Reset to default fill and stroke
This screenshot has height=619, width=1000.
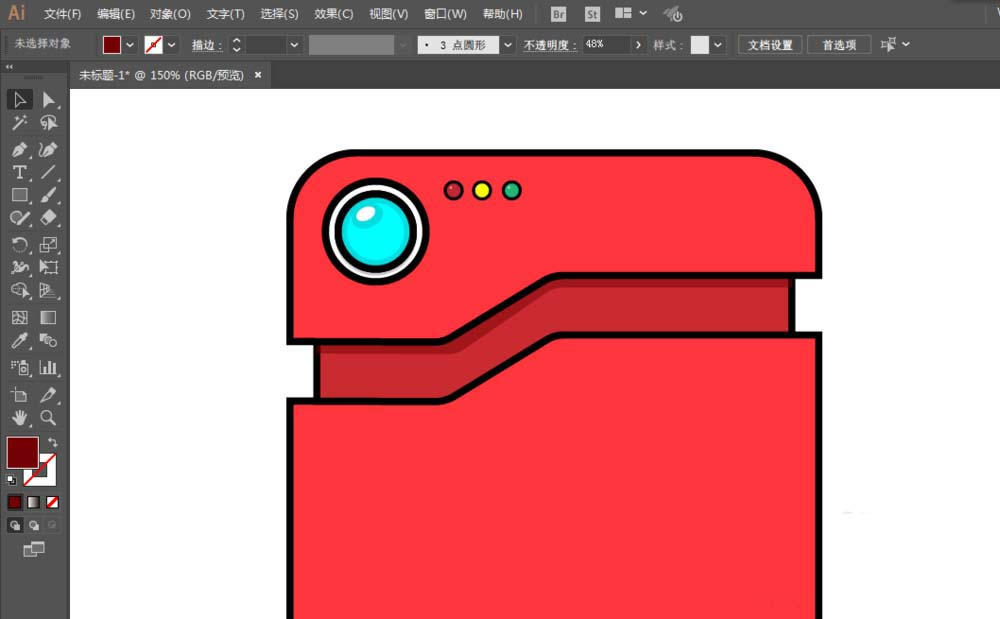pyautogui.click(x=11, y=479)
